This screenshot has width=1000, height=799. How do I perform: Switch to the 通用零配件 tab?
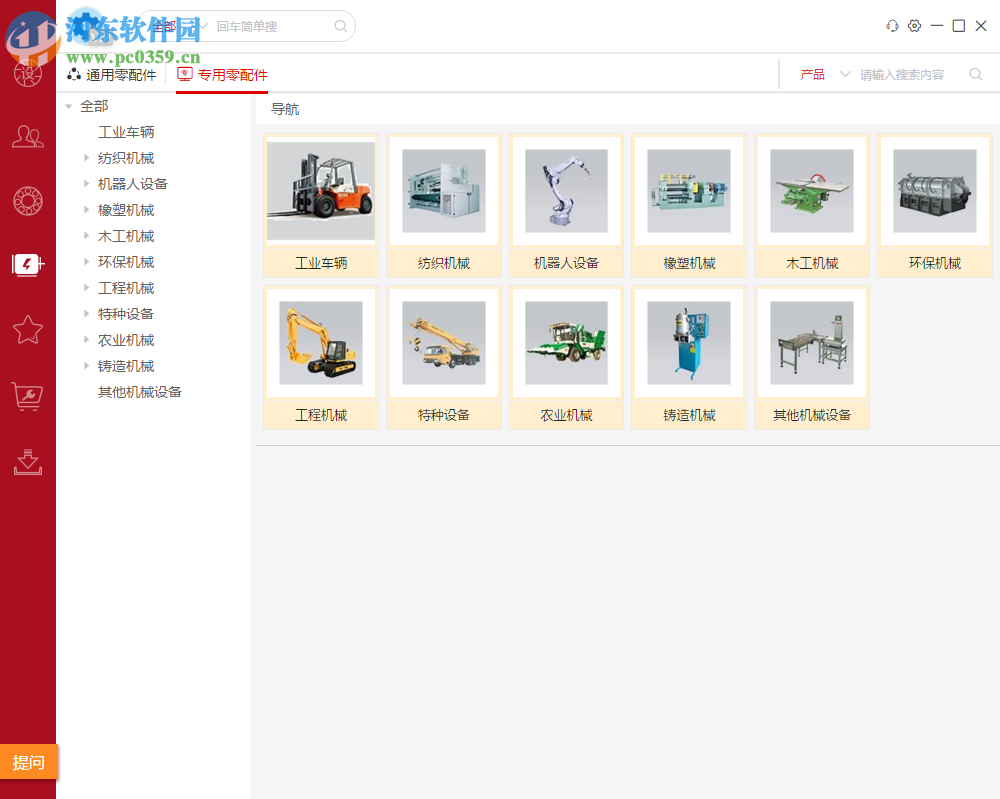click(x=113, y=74)
